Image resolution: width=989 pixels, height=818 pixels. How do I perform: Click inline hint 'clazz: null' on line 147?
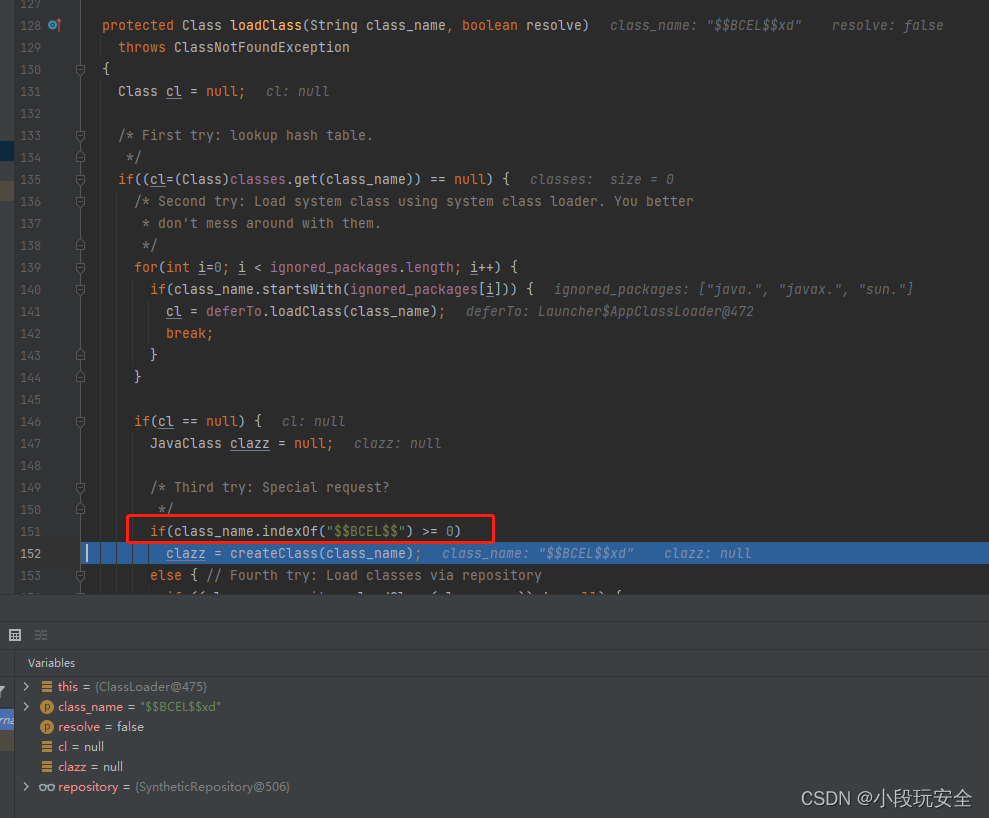(x=397, y=443)
